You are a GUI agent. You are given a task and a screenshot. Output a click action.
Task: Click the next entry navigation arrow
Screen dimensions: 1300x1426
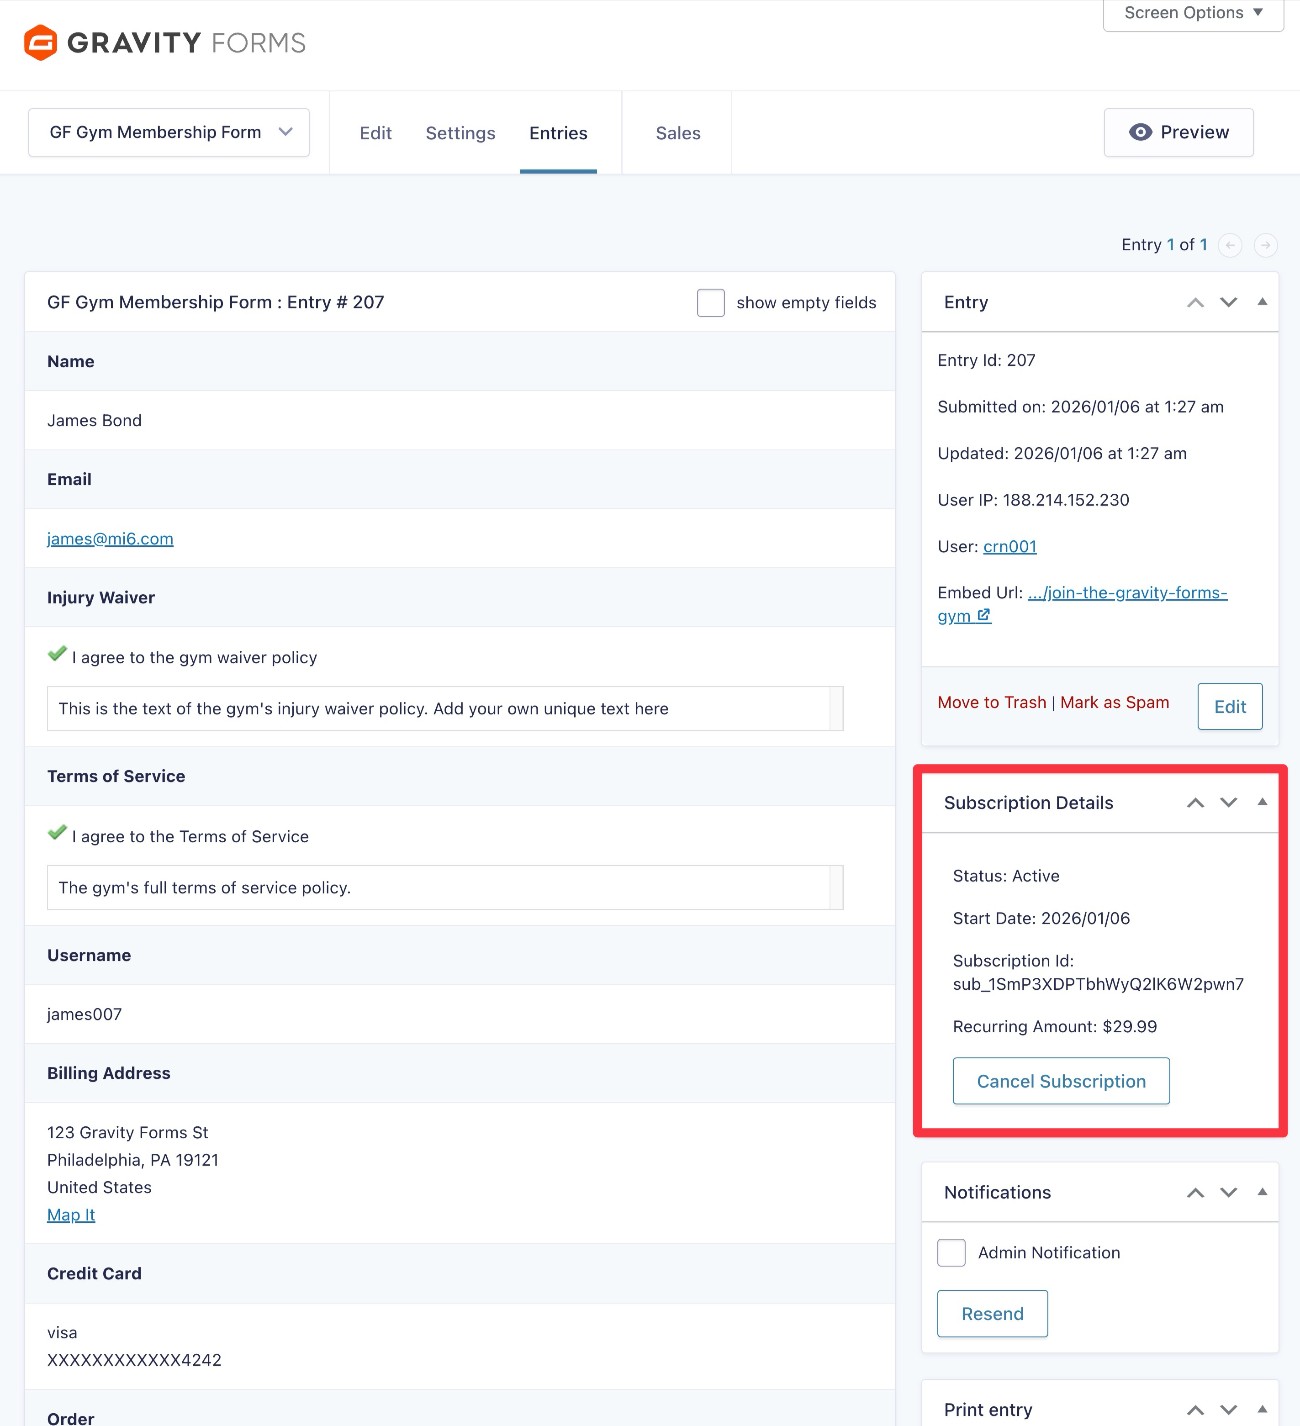tap(1264, 244)
